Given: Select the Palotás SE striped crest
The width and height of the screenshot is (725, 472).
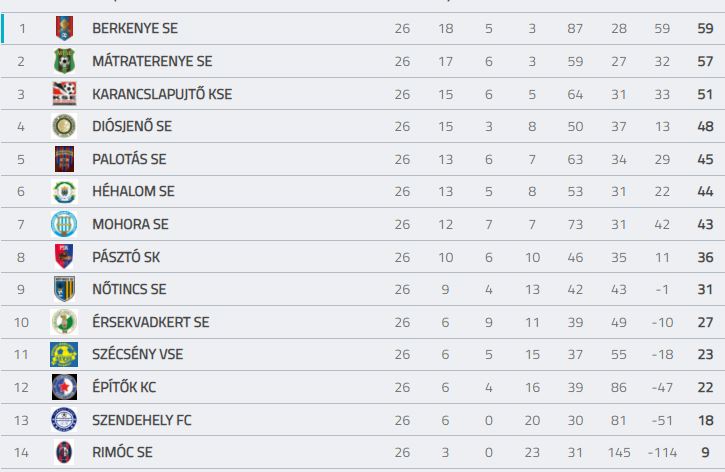Looking at the screenshot, I should click(x=64, y=159).
